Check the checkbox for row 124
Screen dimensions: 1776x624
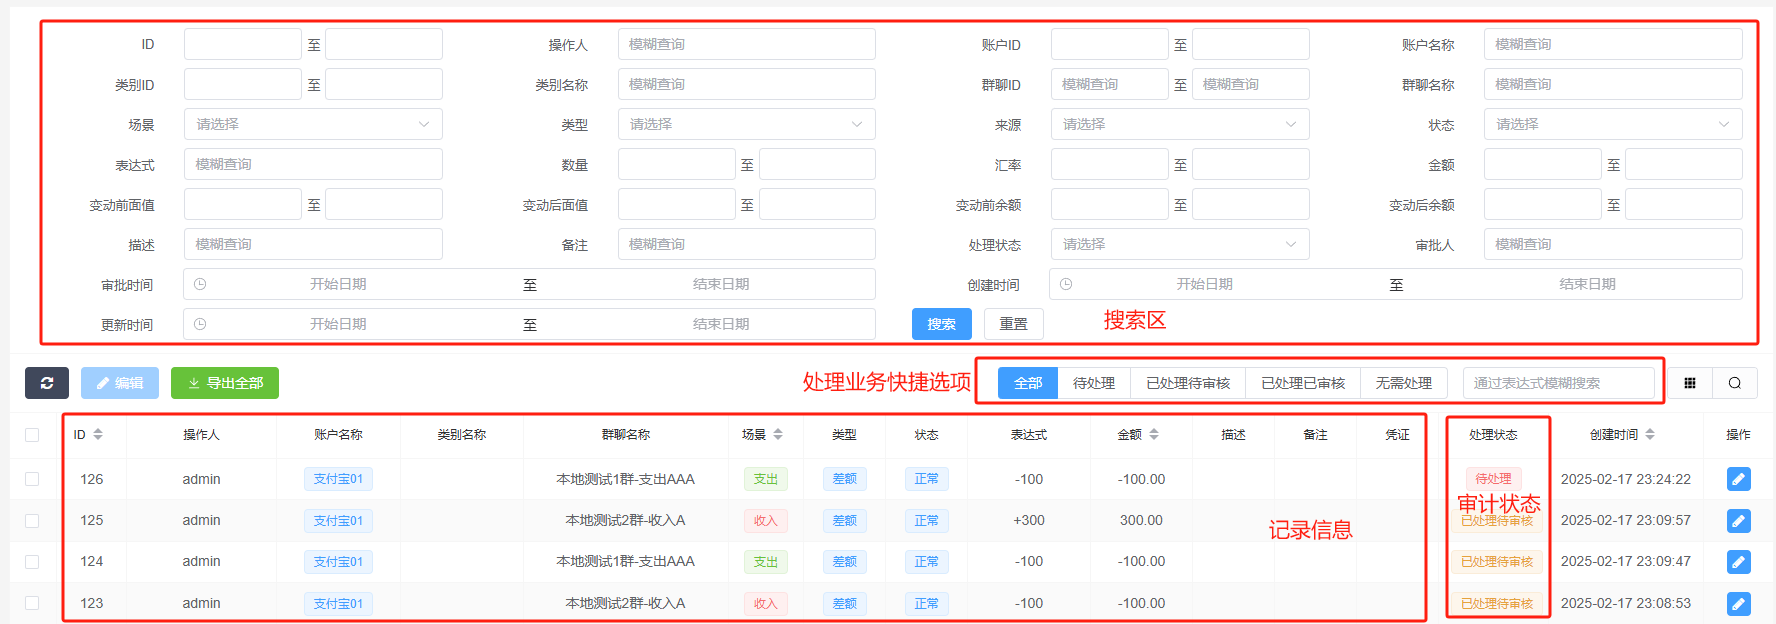(x=32, y=562)
